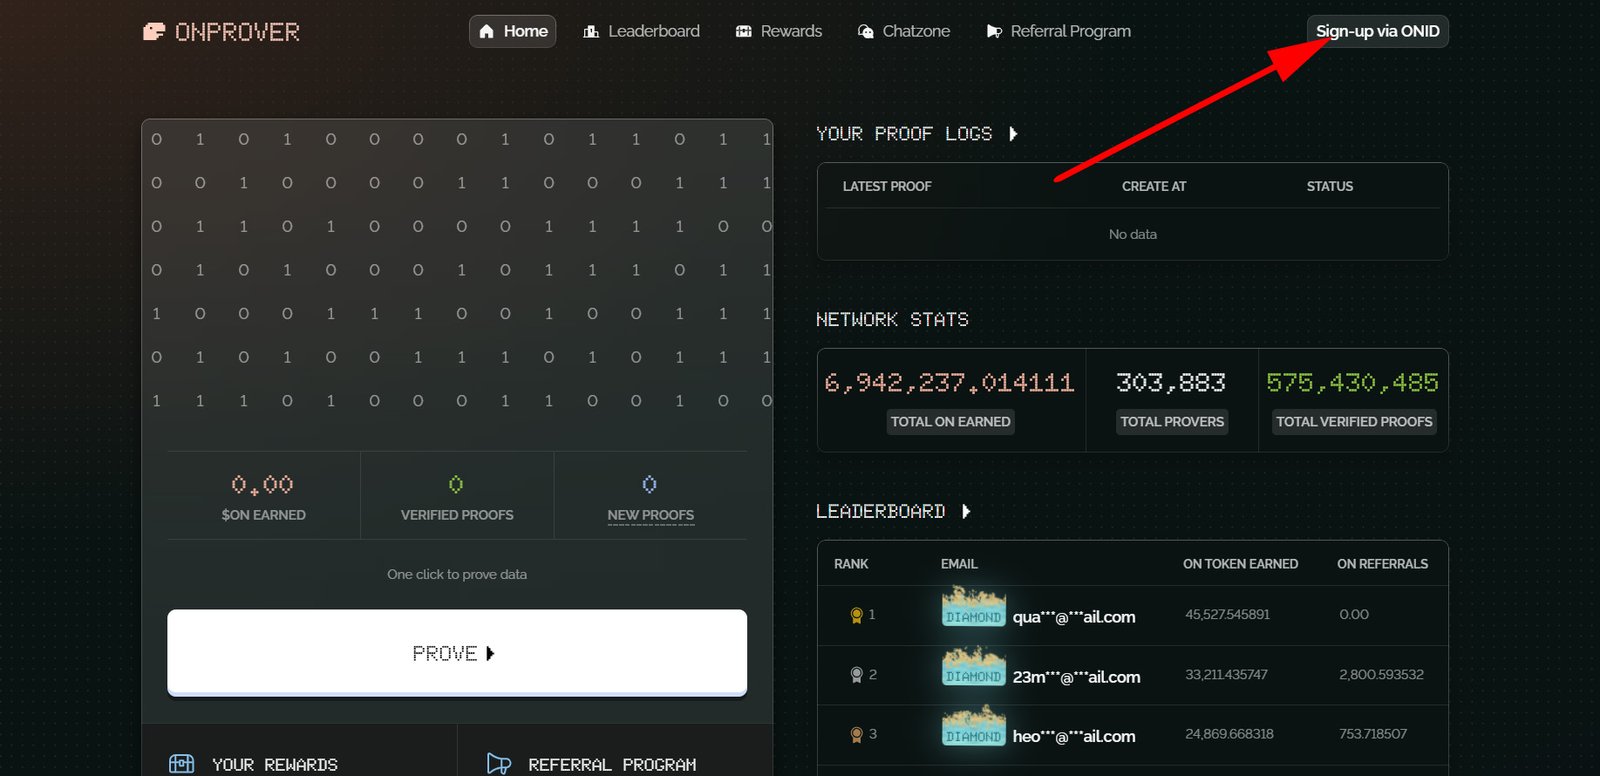1600x776 pixels.
Task: Expand Your Proof Logs arrow
Action: coord(1013,134)
